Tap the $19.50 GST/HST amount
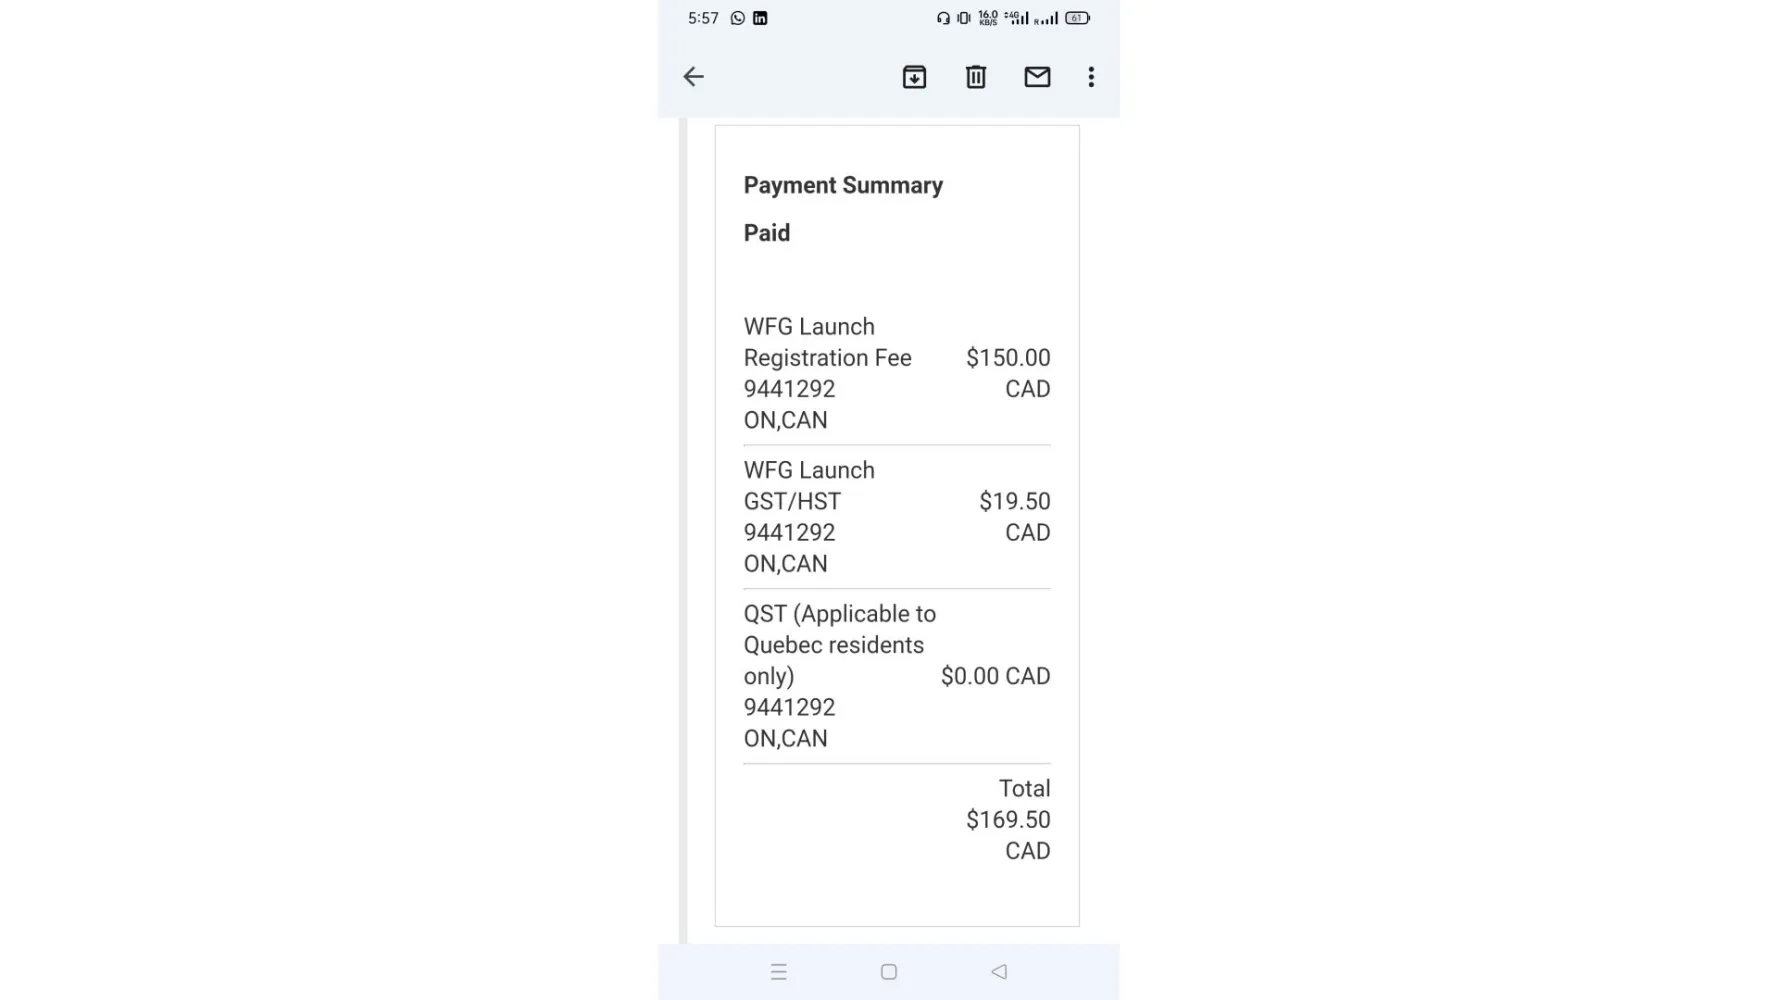1778x1000 pixels. click(x=1014, y=502)
